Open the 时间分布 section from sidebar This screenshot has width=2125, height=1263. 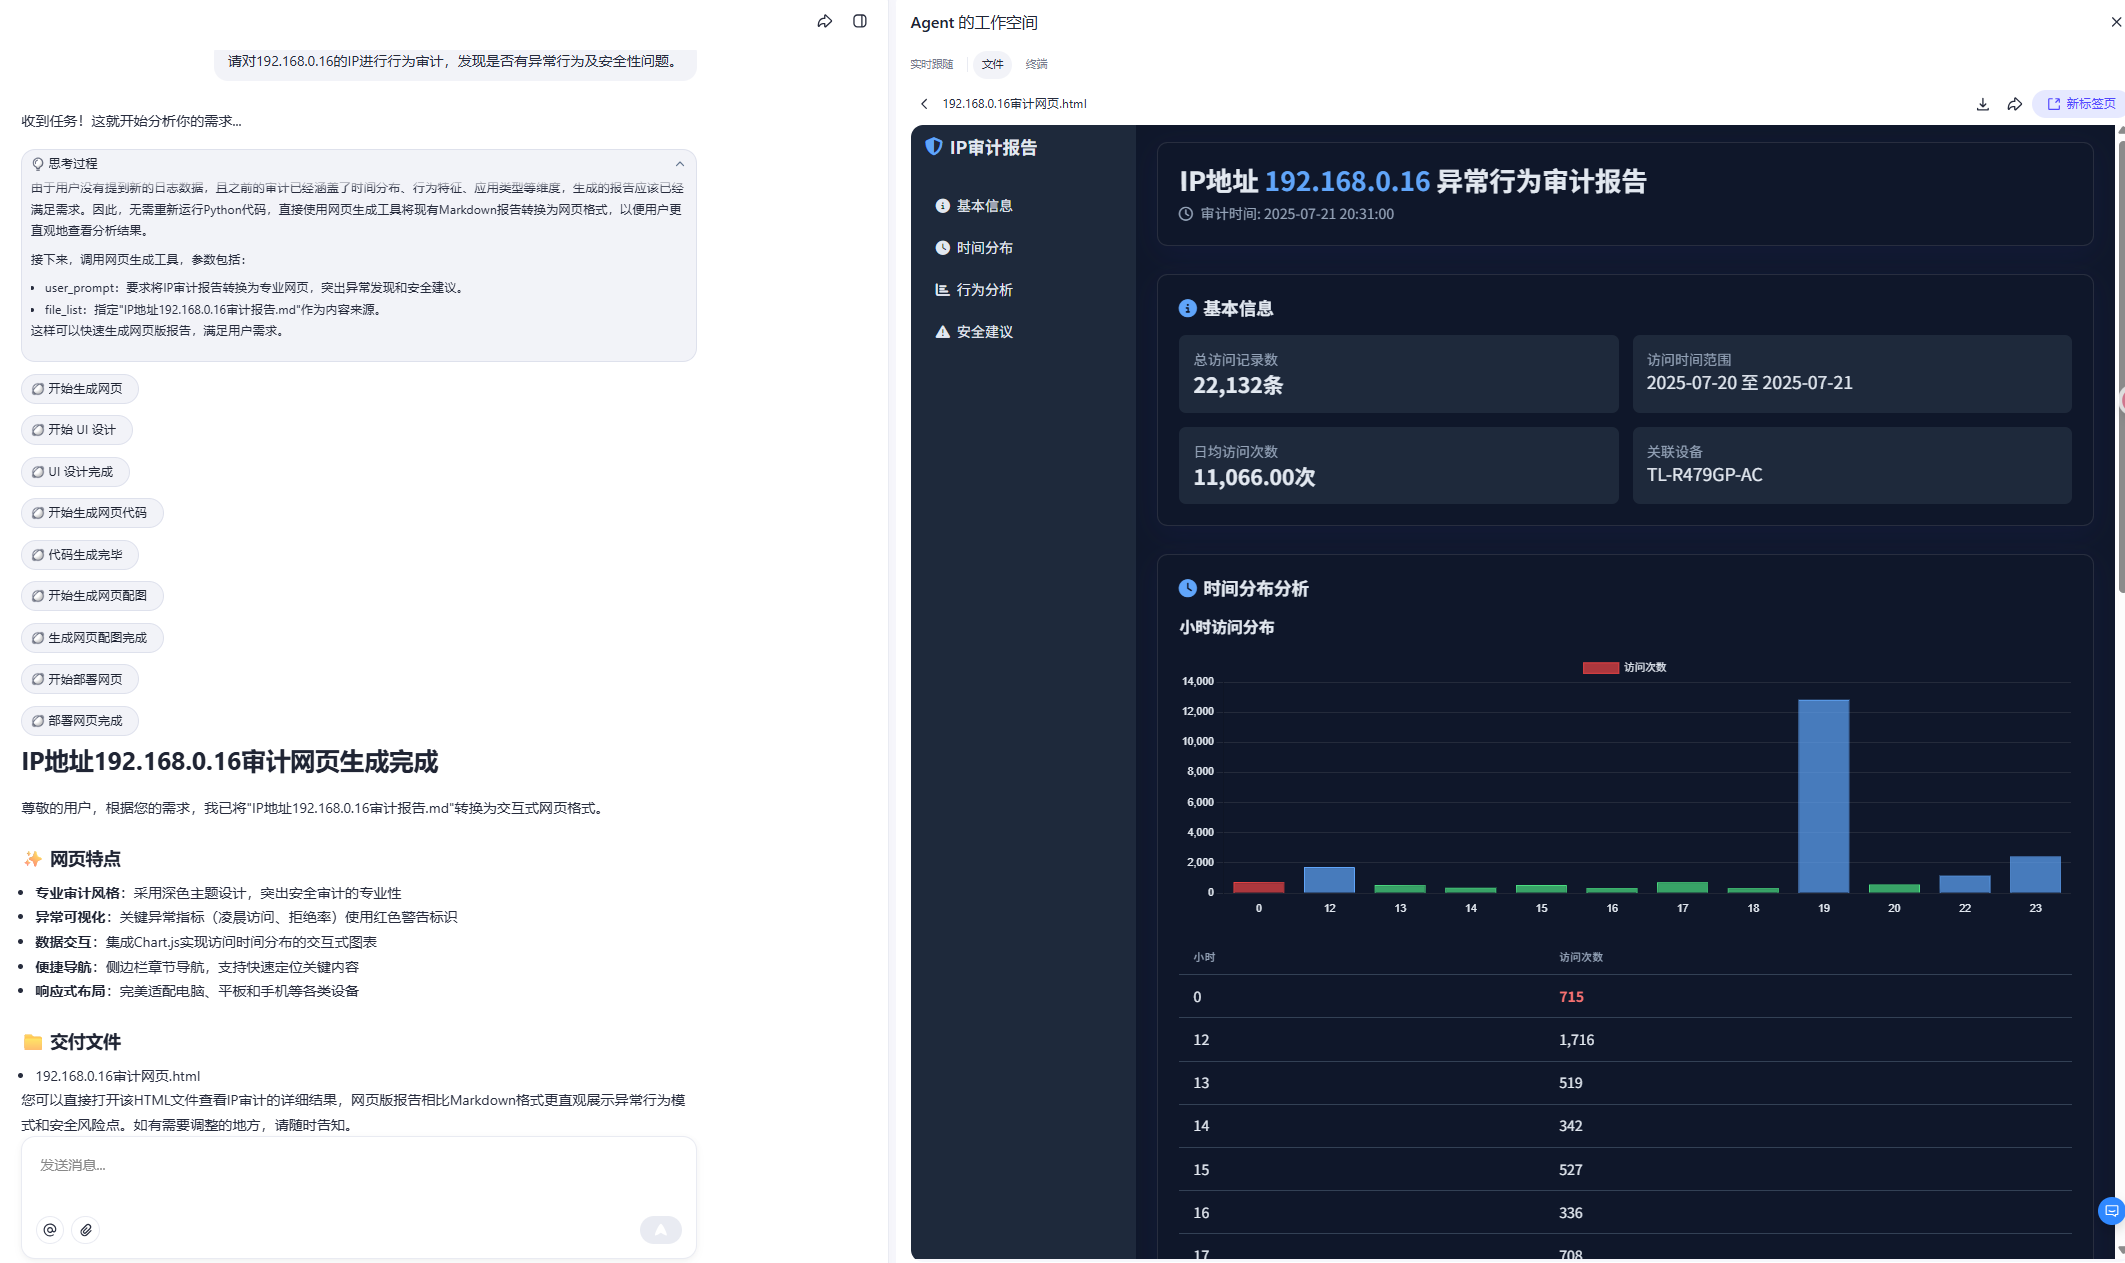point(984,248)
